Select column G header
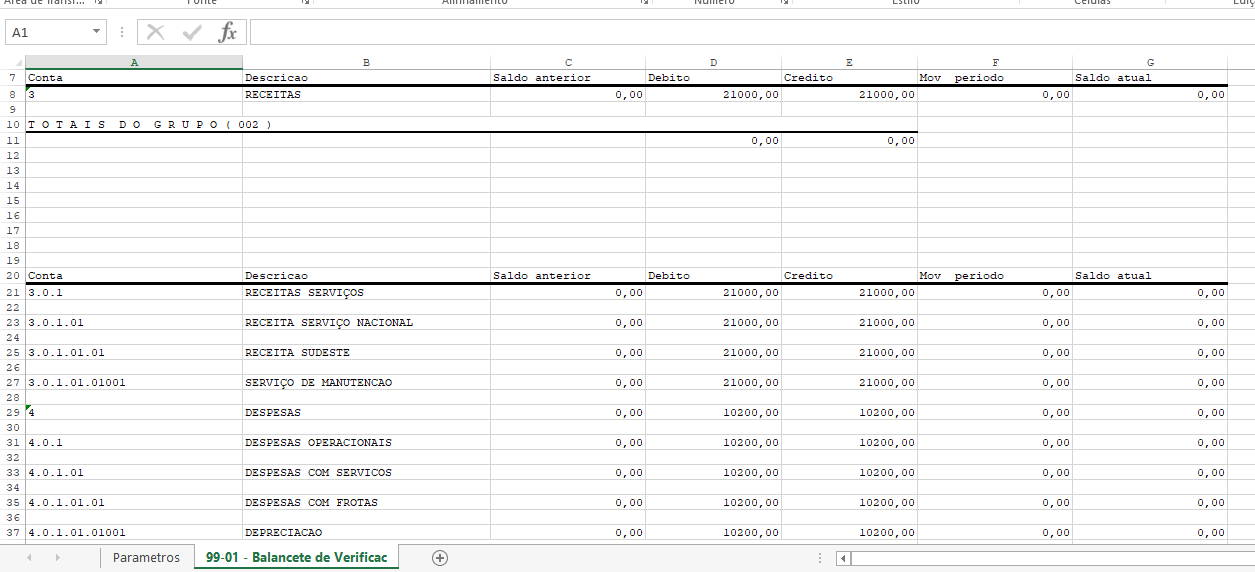The image size is (1255, 572). (x=1150, y=62)
